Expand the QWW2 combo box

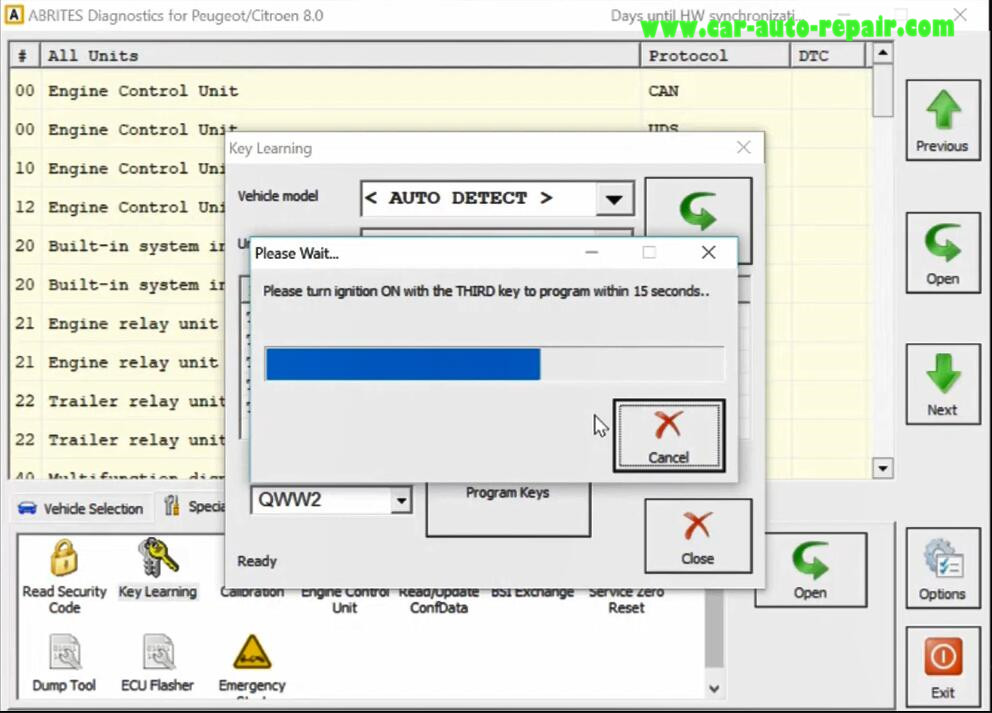point(400,501)
